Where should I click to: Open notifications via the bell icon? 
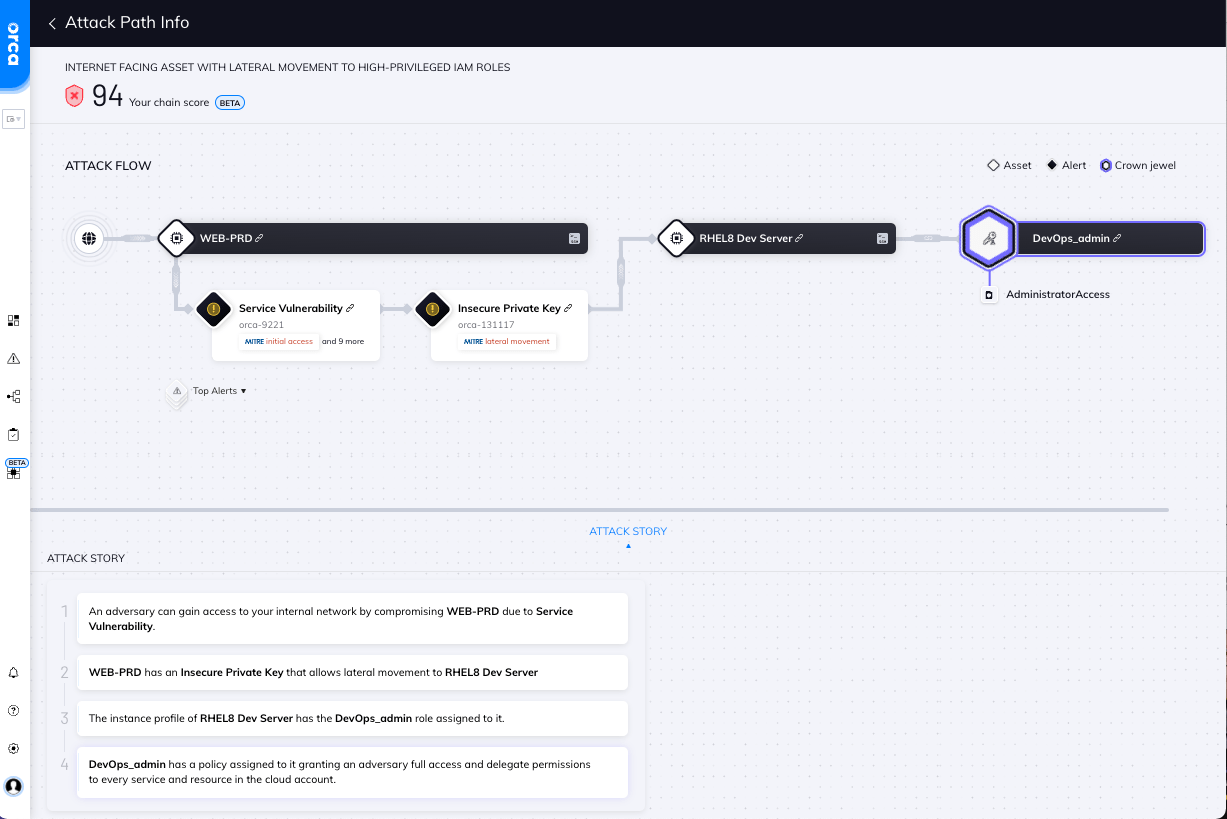tap(13, 672)
